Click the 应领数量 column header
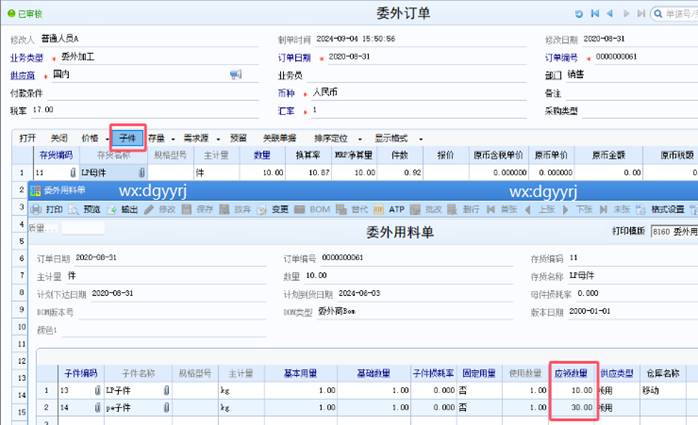The height and width of the screenshot is (425, 698). (574, 370)
